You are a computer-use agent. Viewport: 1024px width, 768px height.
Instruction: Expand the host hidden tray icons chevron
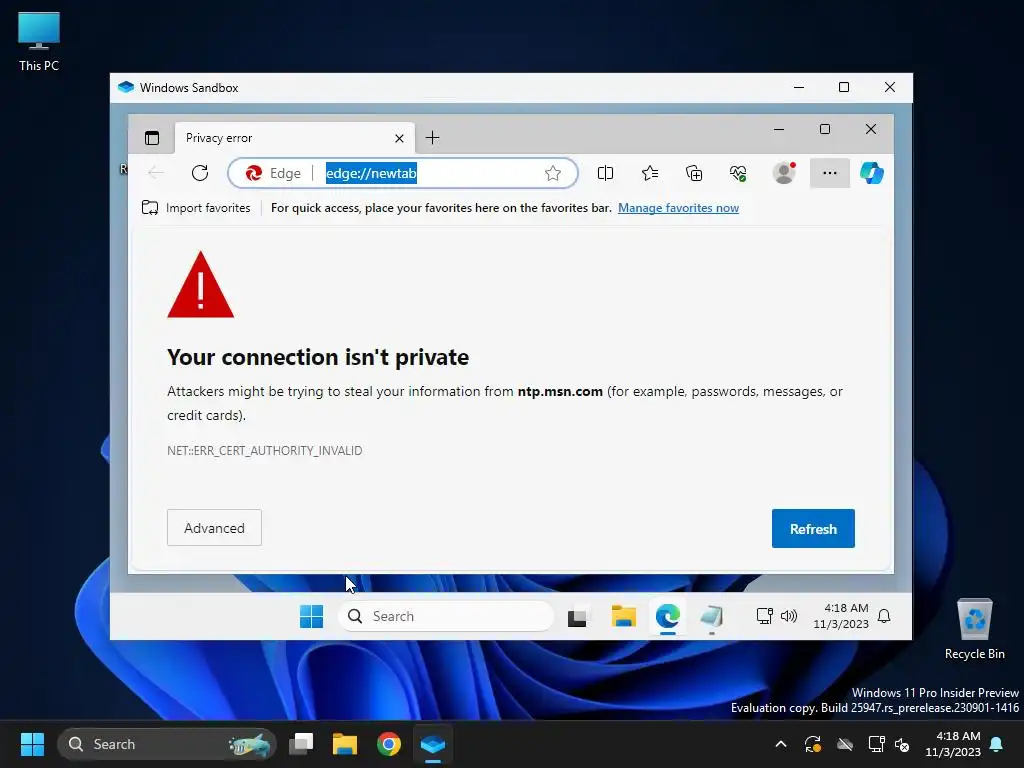780,744
